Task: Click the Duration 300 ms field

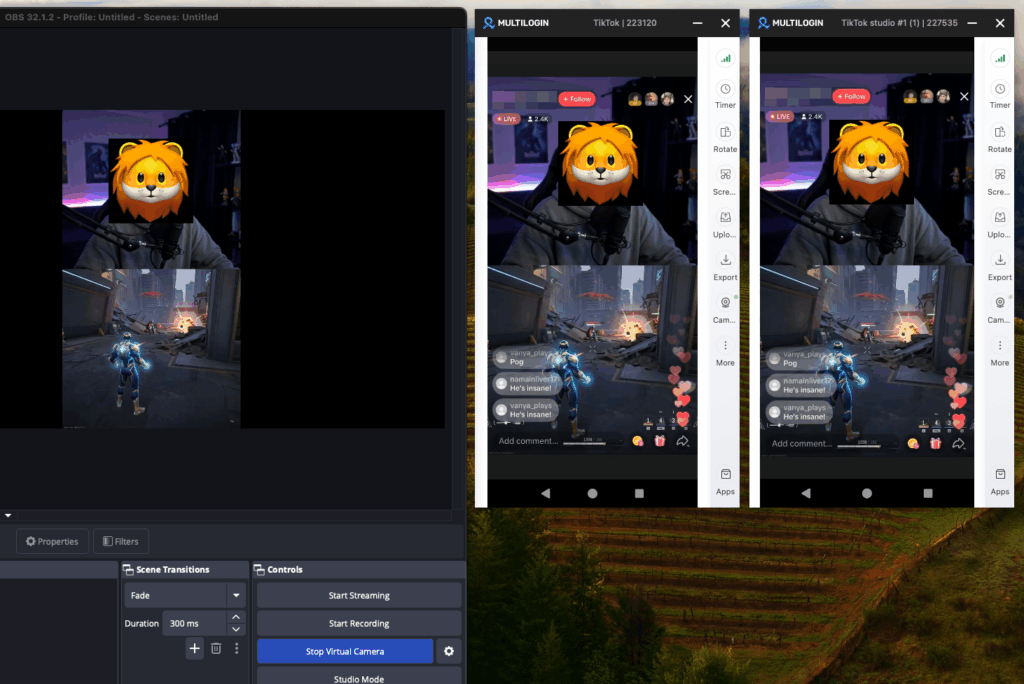Action: [195, 623]
